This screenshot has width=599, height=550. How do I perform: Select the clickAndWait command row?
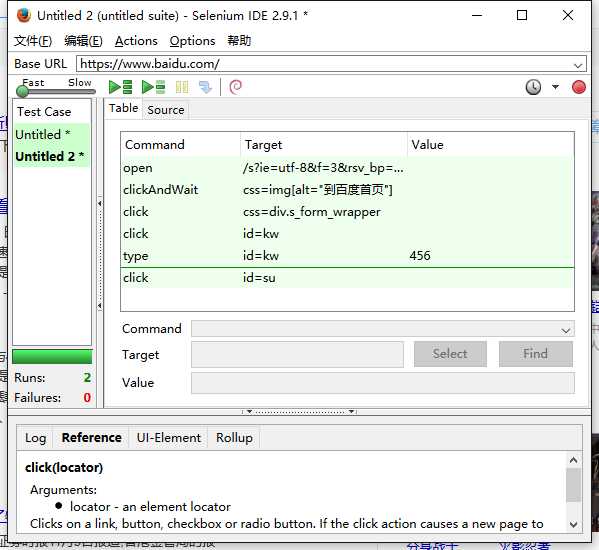click(x=347, y=190)
